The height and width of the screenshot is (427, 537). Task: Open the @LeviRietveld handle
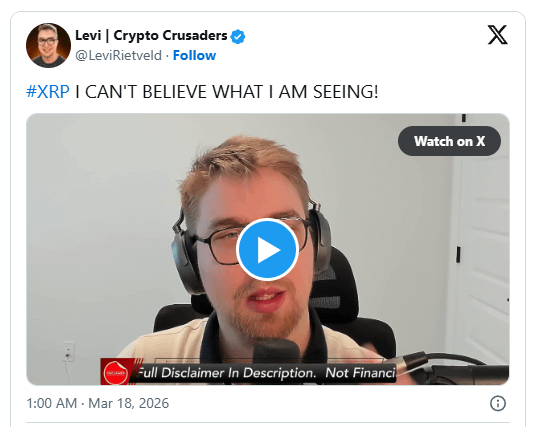coord(118,55)
